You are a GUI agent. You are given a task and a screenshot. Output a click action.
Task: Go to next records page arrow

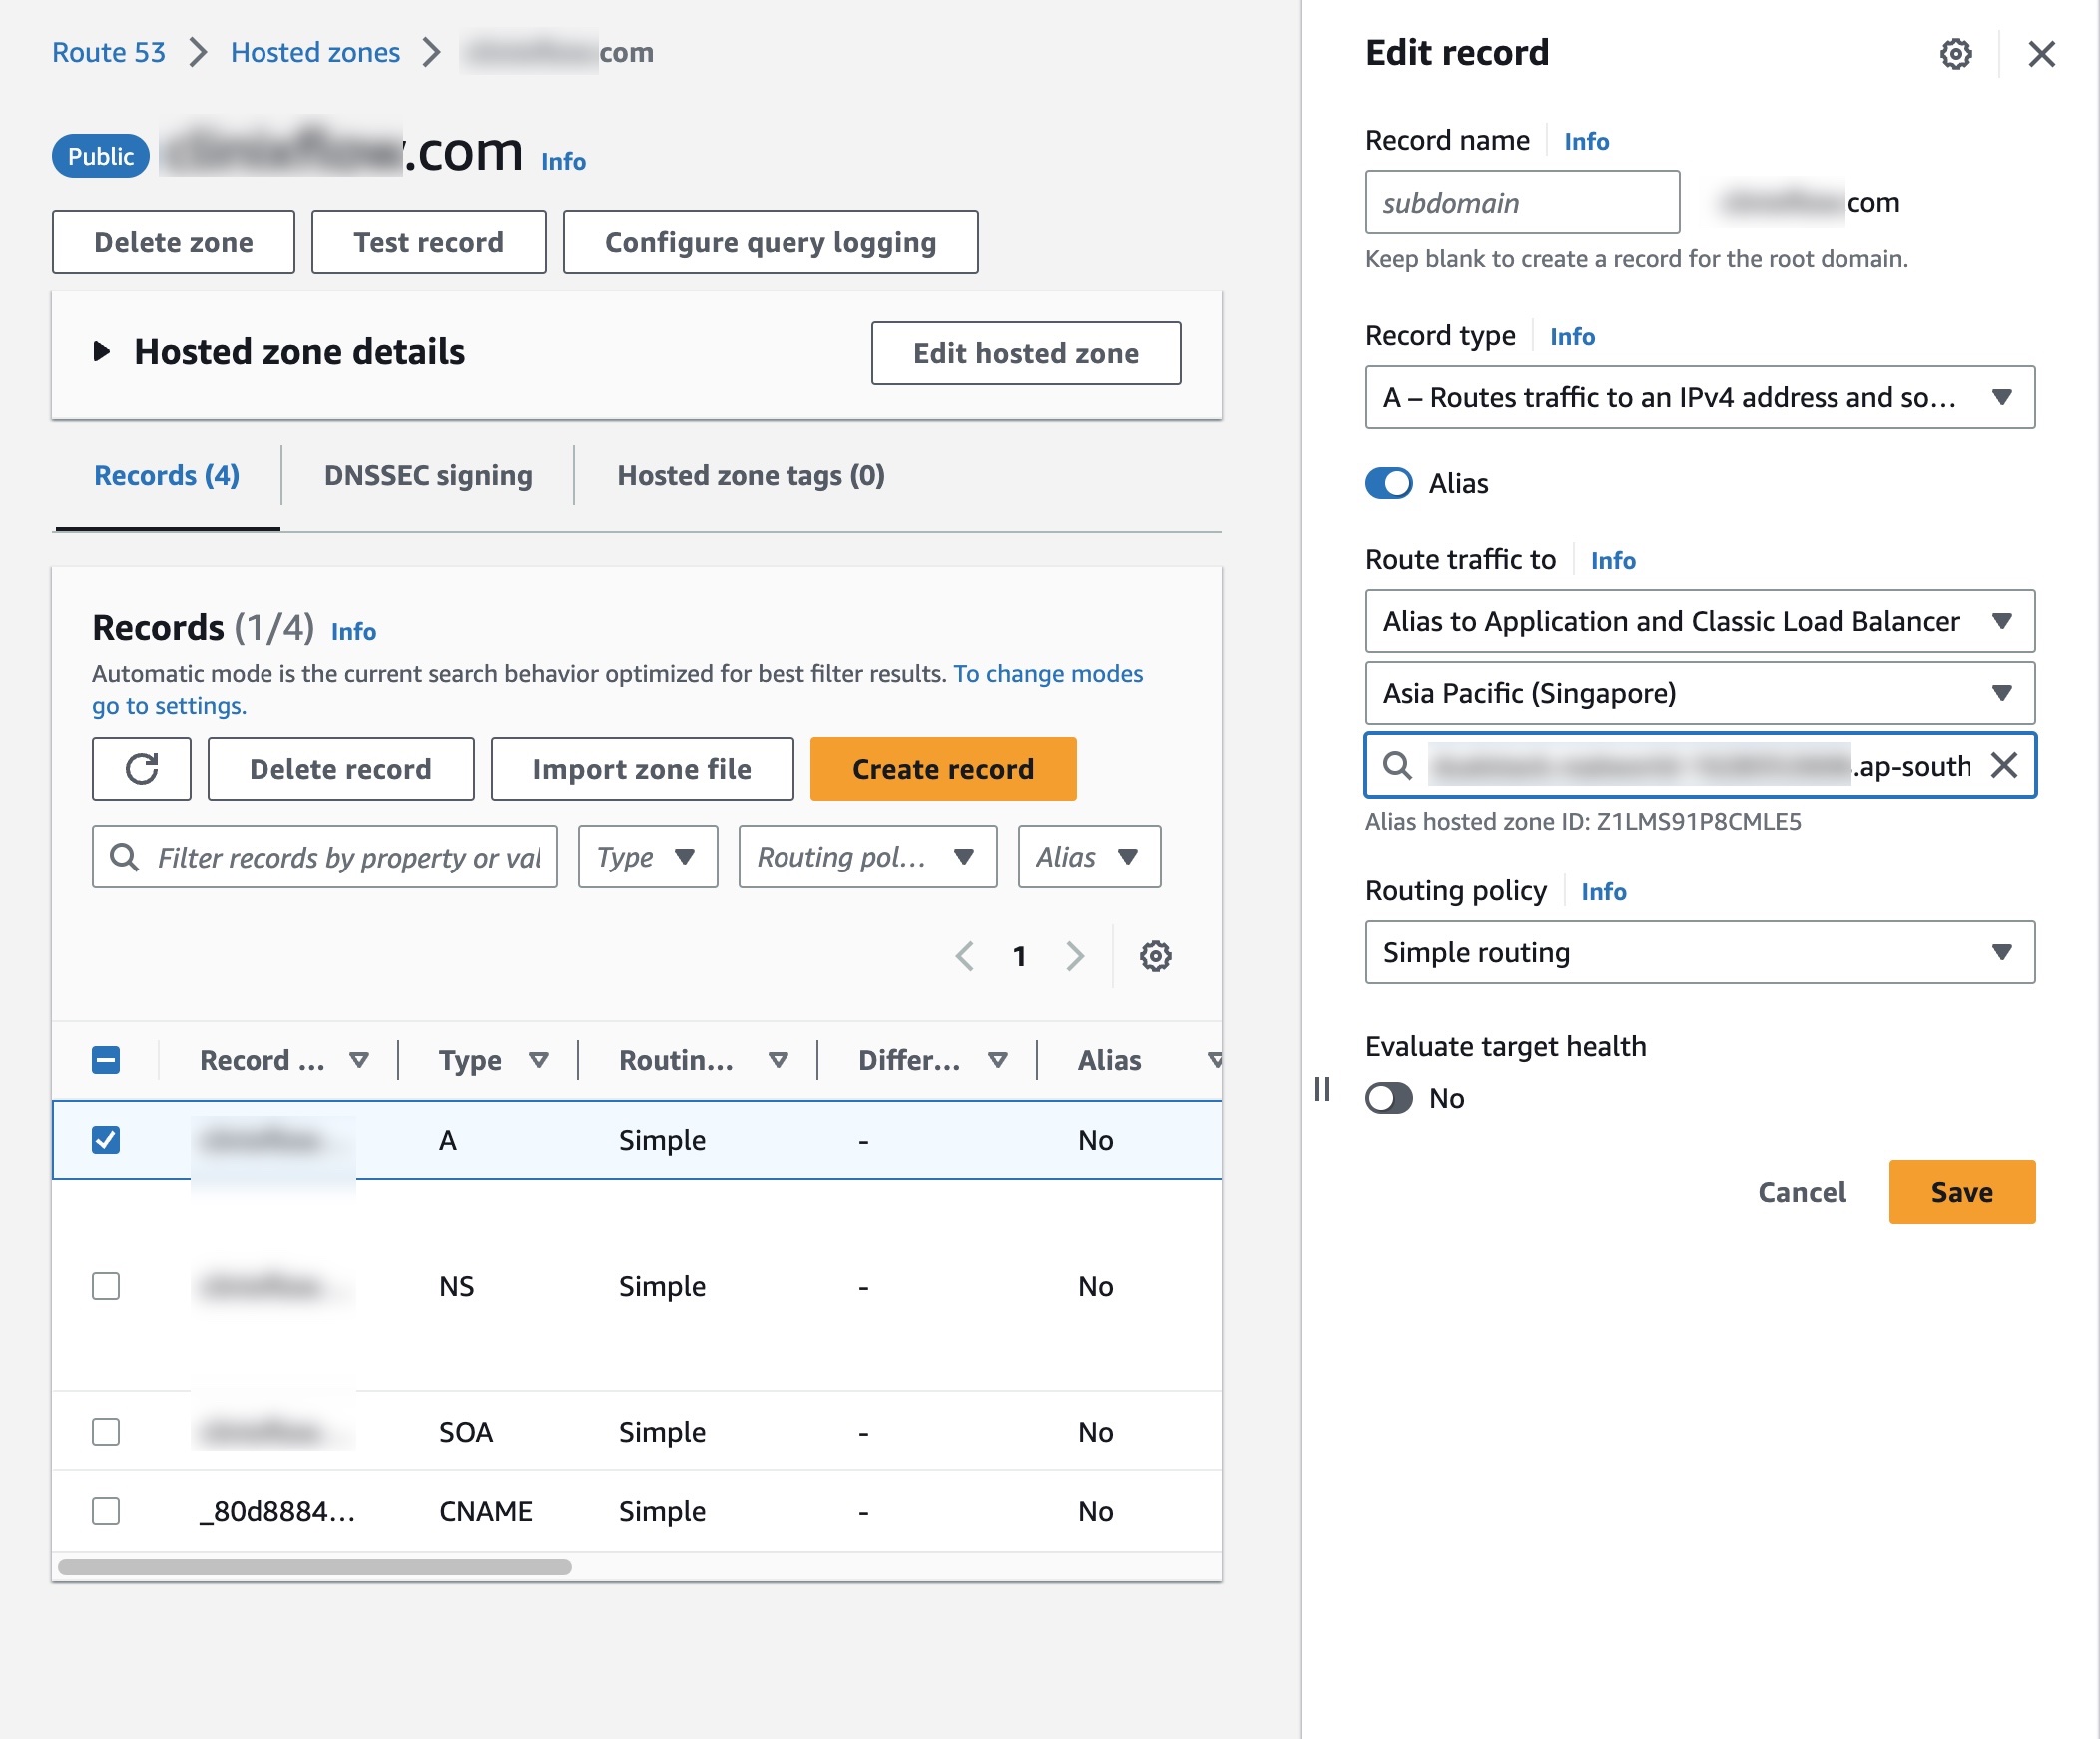coord(1075,956)
